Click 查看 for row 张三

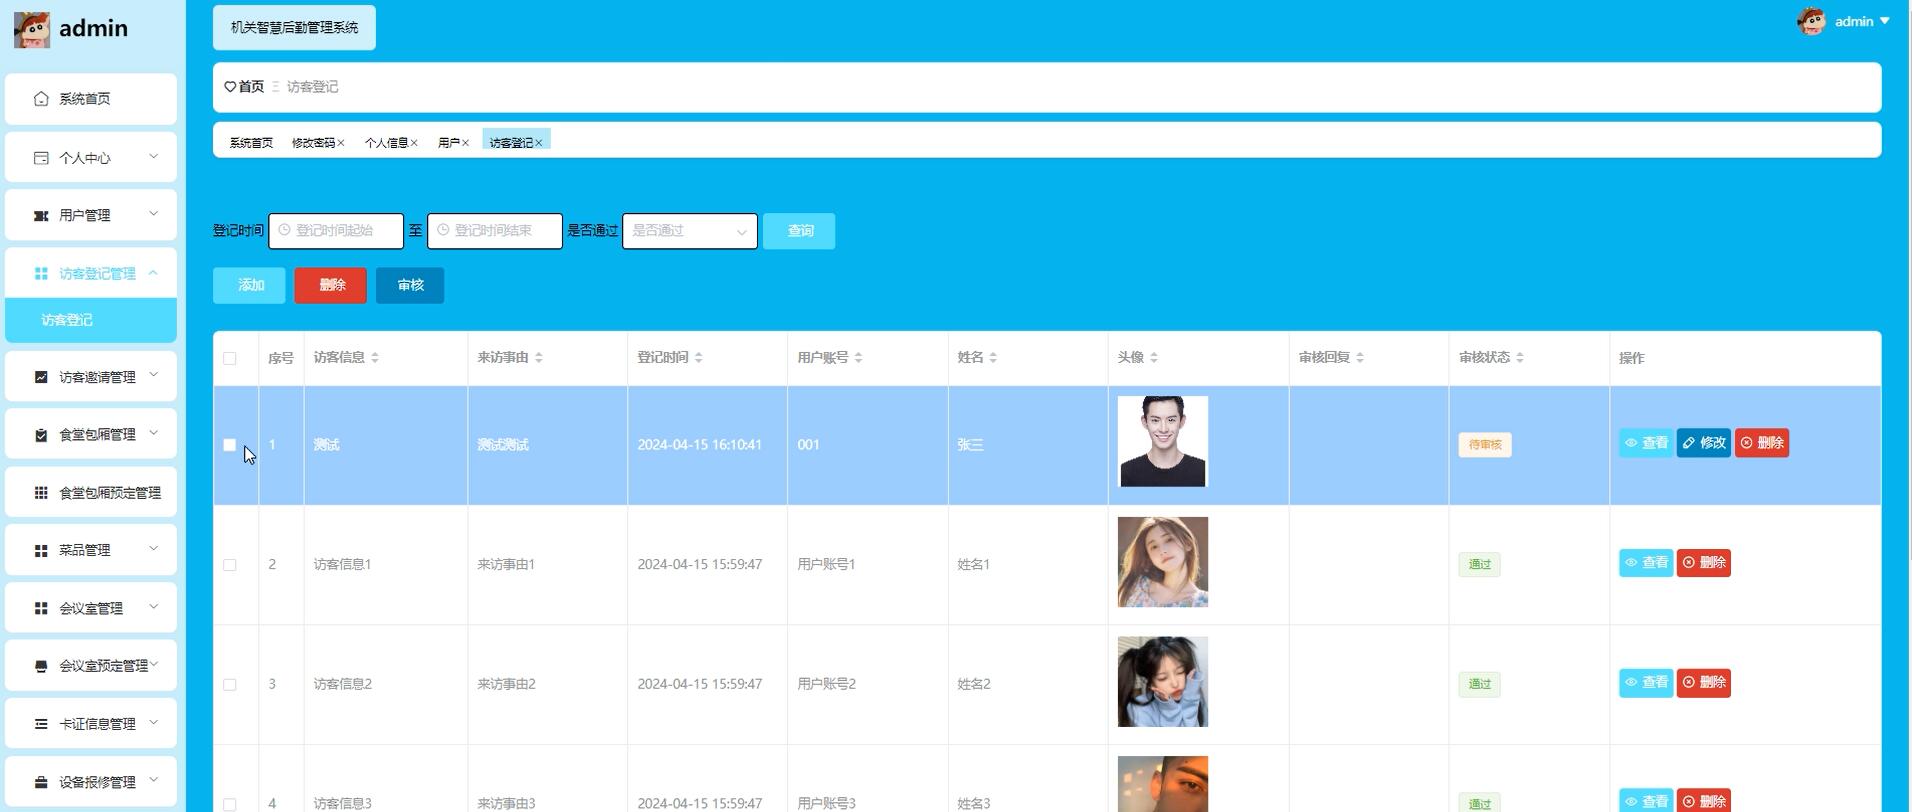[1646, 443]
